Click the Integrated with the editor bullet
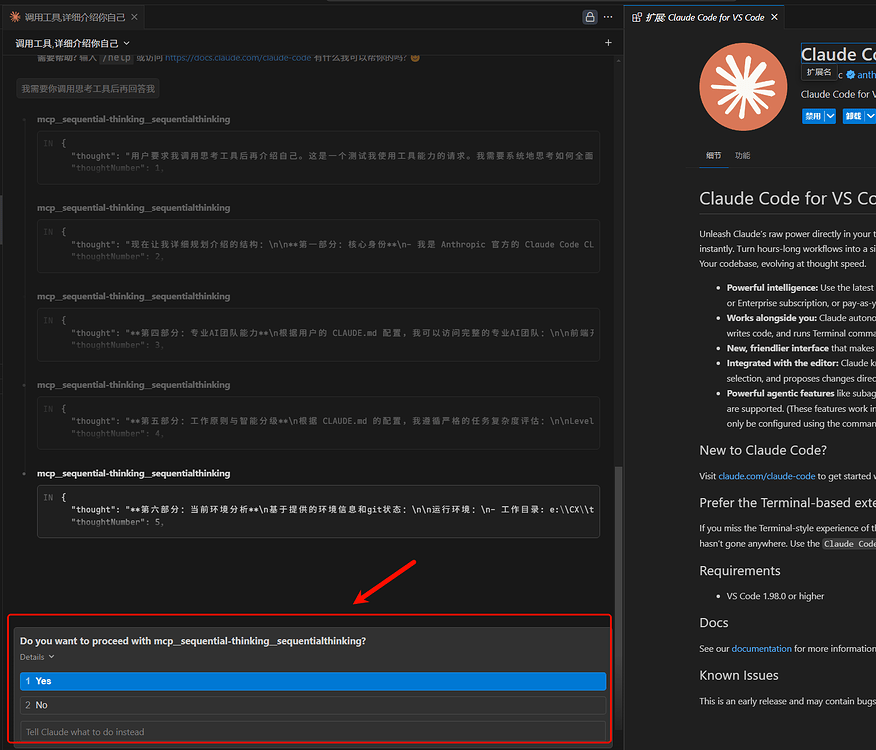Viewport: 876px width, 750px height. (x=801, y=371)
